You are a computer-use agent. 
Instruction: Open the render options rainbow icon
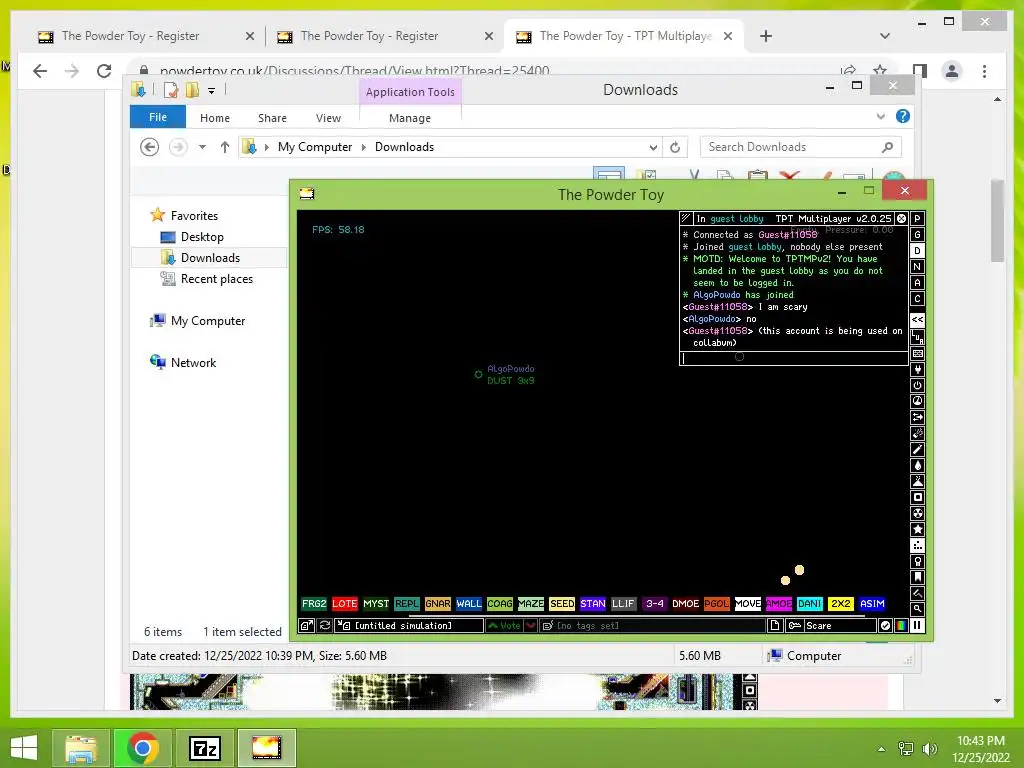[x=901, y=626]
